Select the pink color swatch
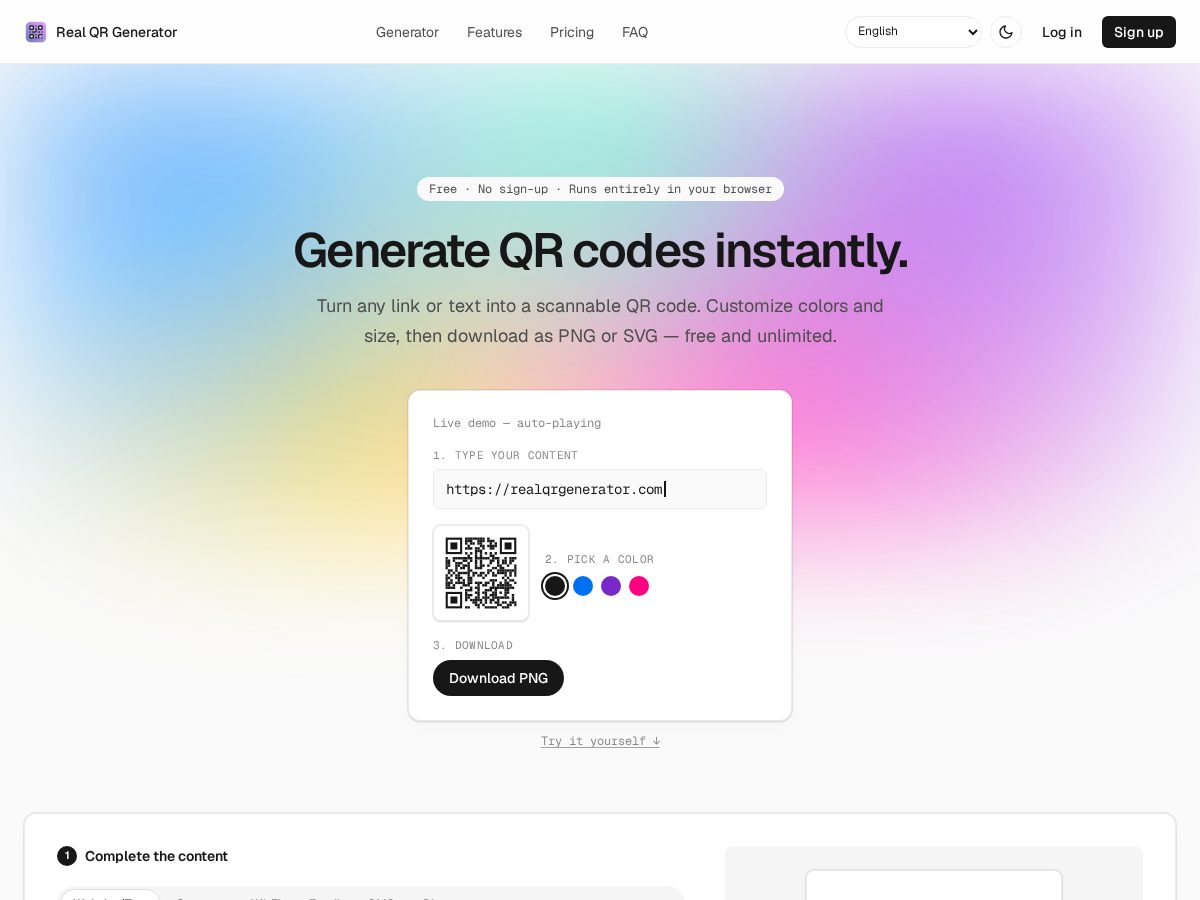The height and width of the screenshot is (900, 1200). coord(639,586)
